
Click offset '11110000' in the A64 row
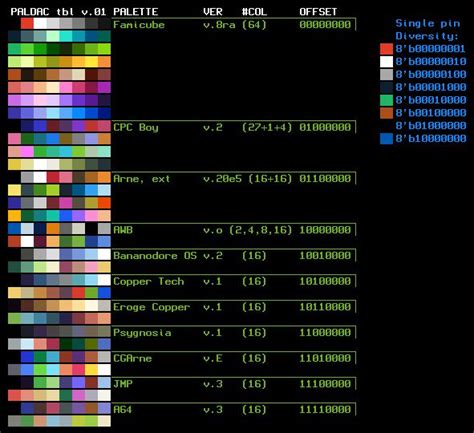pos(325,410)
